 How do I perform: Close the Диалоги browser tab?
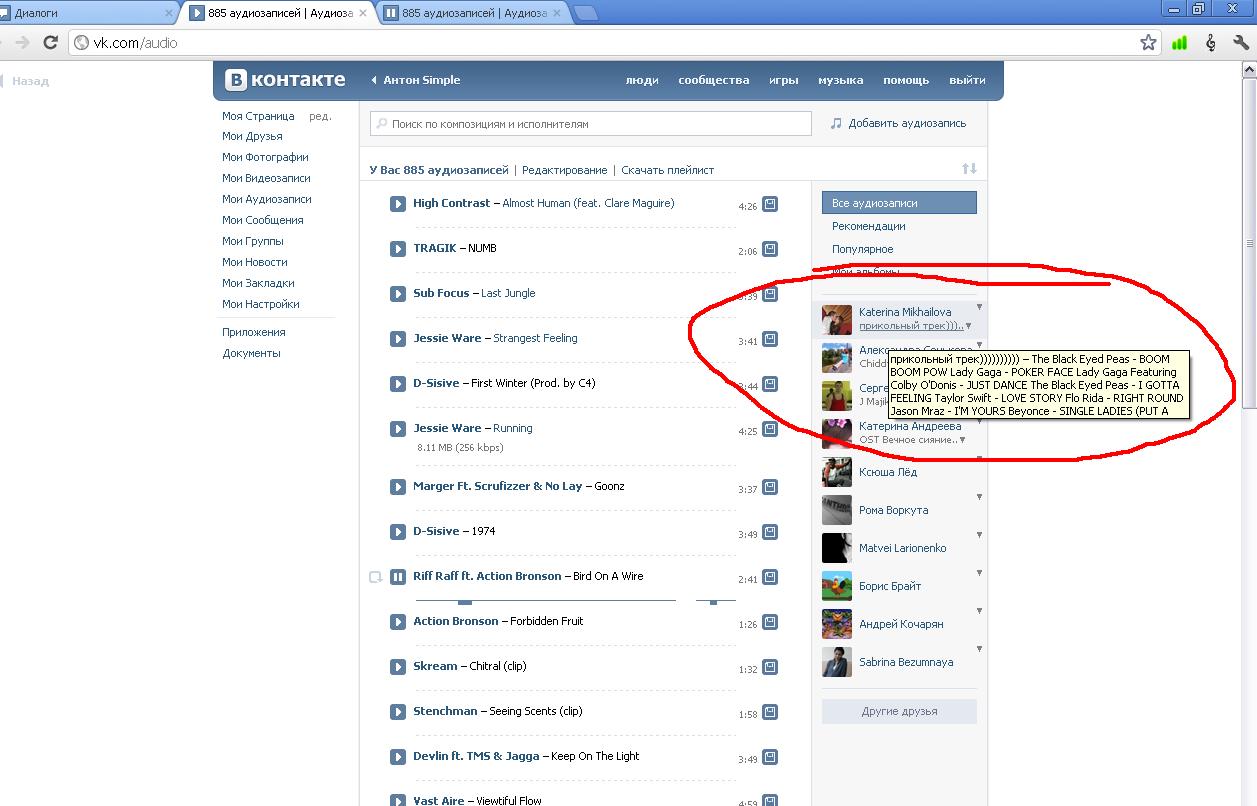pos(169,14)
